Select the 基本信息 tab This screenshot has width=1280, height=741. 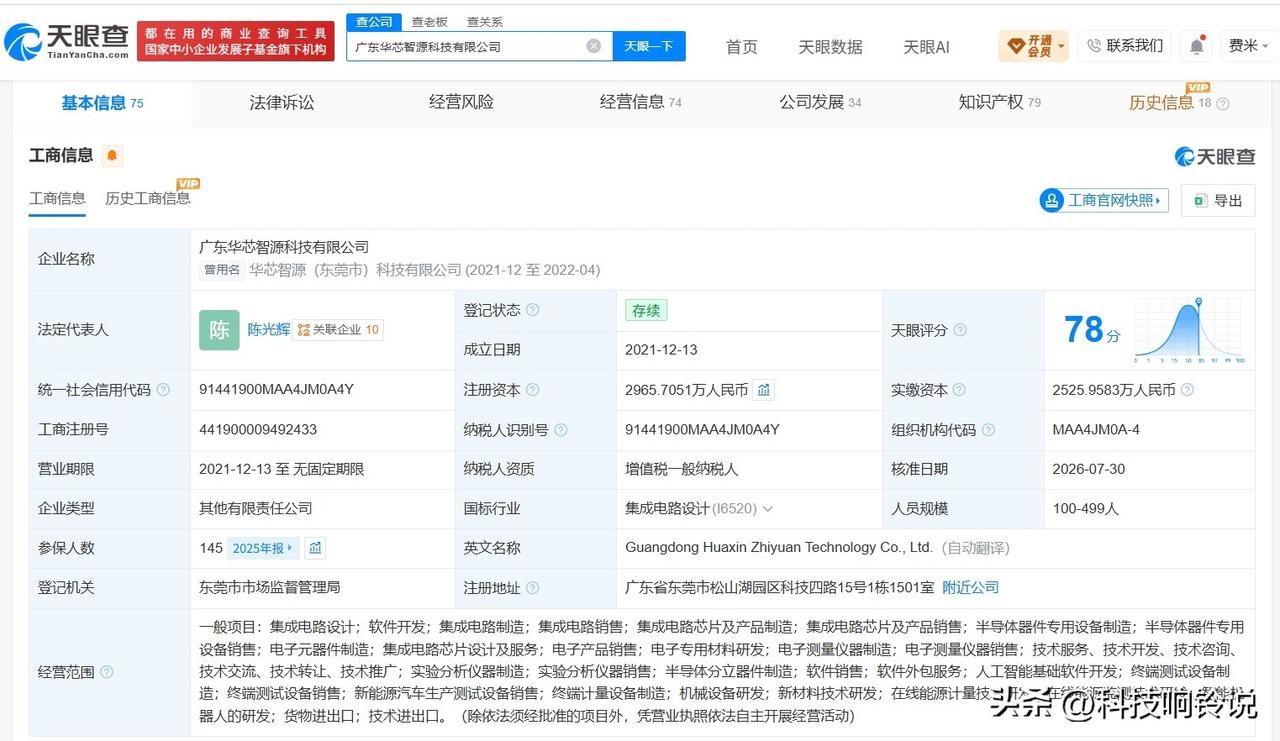point(102,102)
